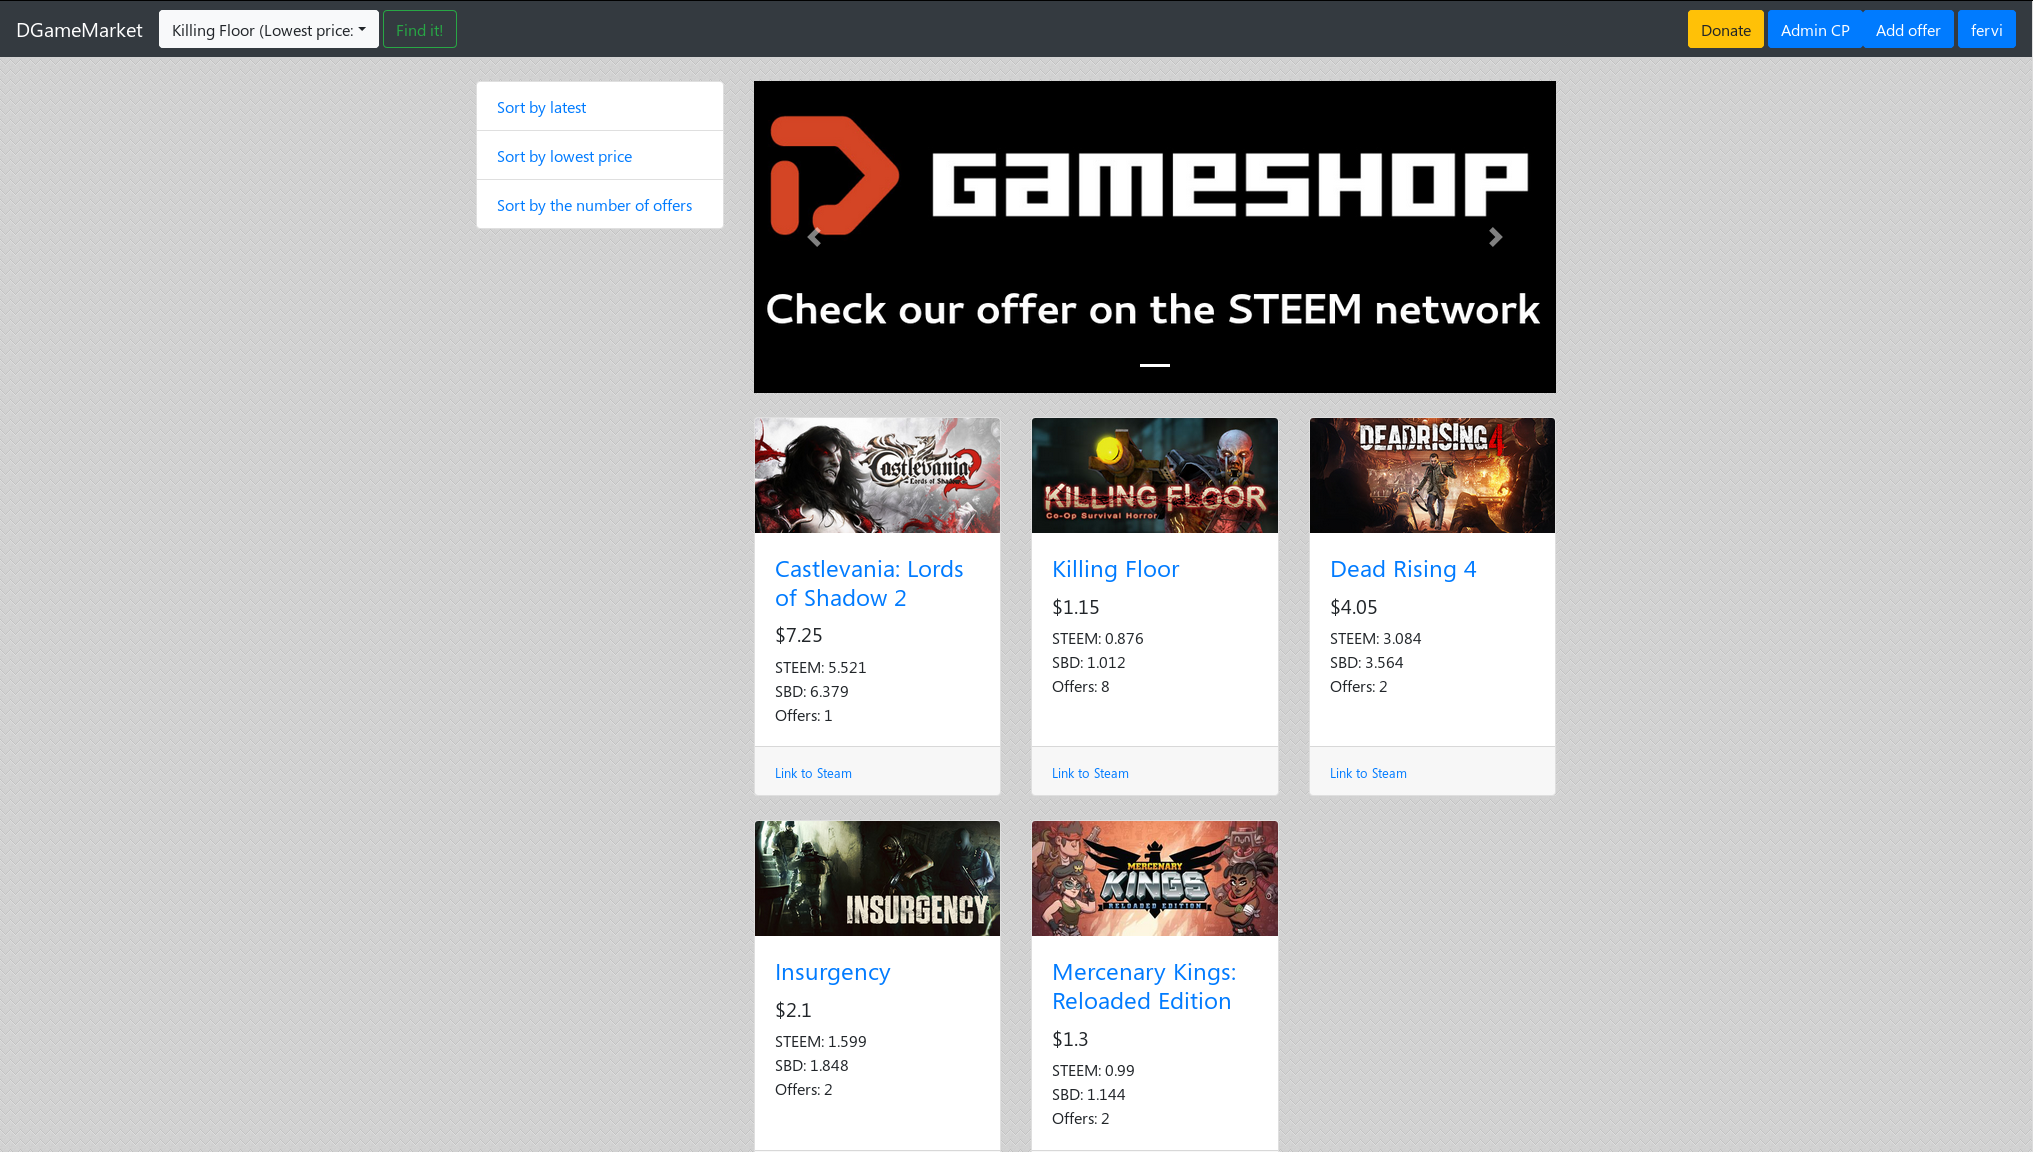This screenshot has width=2033, height=1152.
Task: Click the SBD: 1.012 value
Action: tap(1088, 662)
